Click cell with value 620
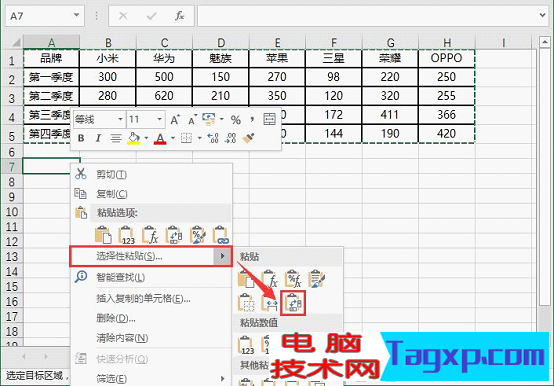The width and height of the screenshot is (554, 386). [164, 96]
